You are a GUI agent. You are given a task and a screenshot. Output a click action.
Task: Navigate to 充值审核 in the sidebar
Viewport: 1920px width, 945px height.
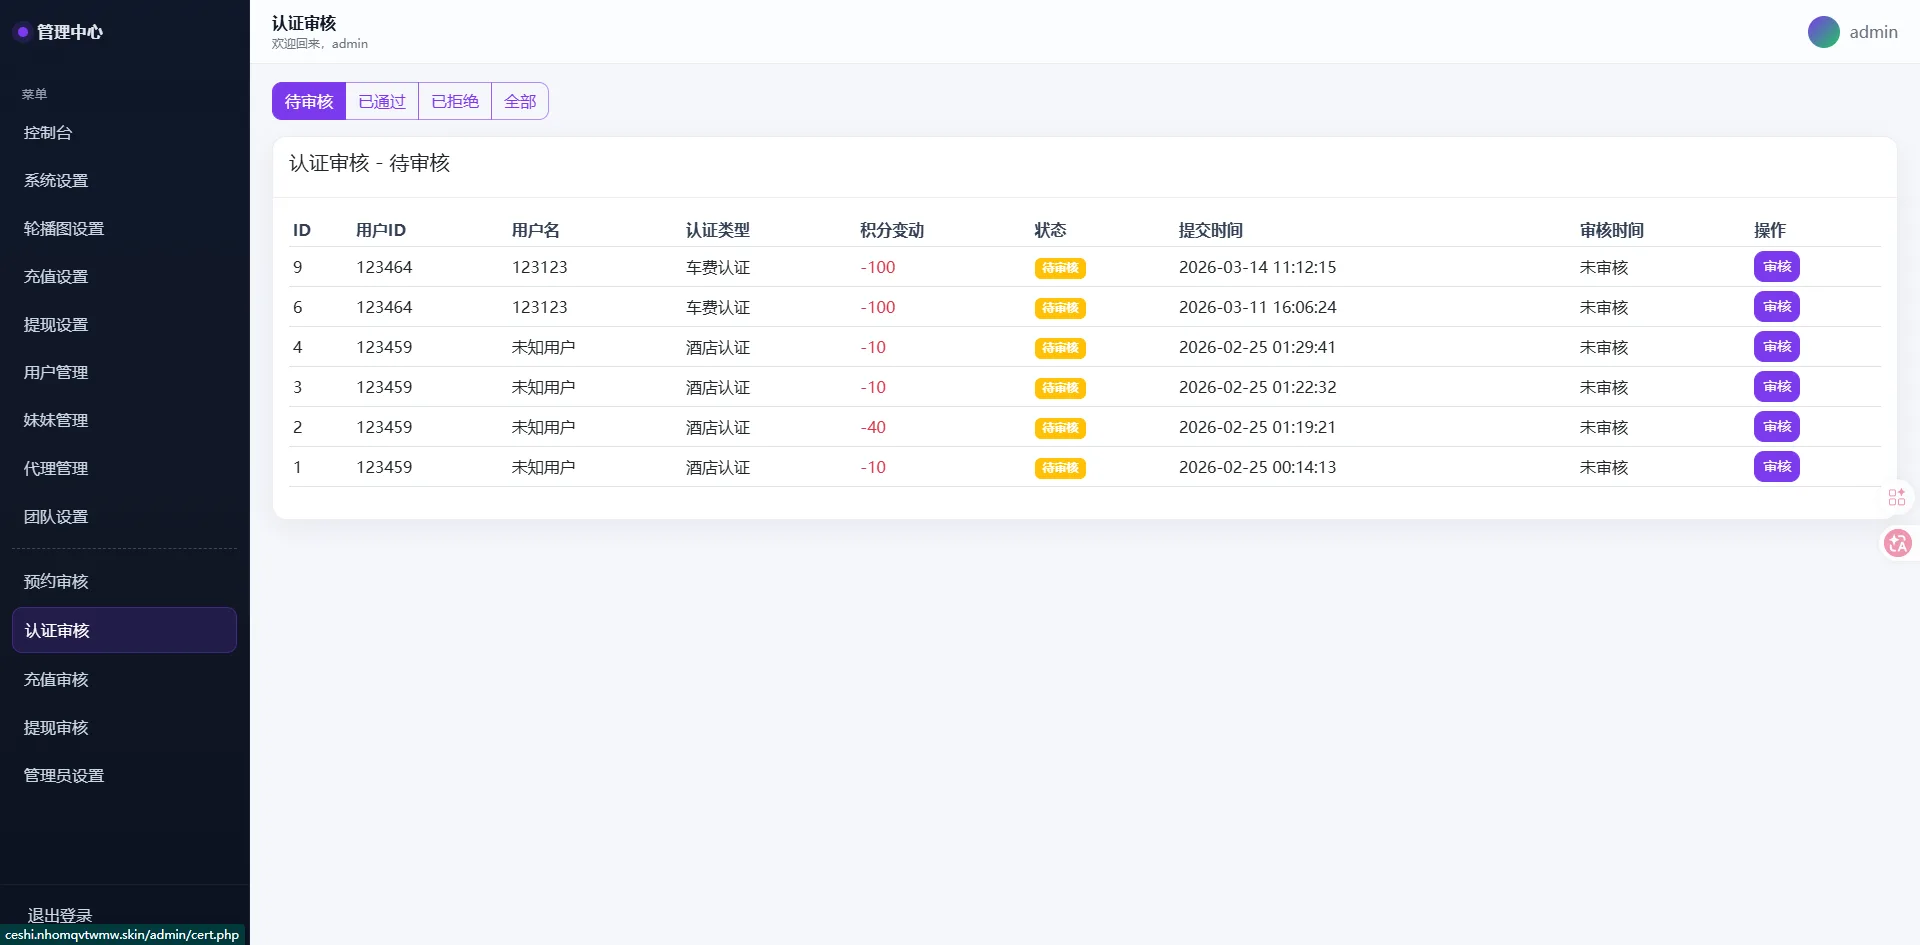(56, 680)
